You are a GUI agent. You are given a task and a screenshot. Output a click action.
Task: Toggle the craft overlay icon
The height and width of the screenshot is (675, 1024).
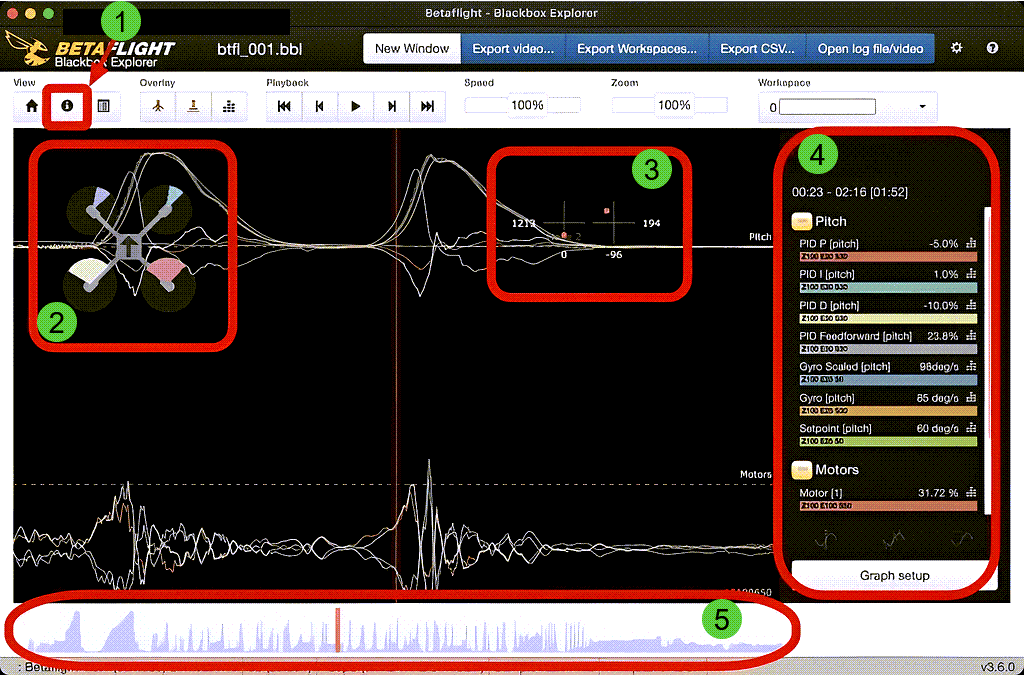click(158, 106)
